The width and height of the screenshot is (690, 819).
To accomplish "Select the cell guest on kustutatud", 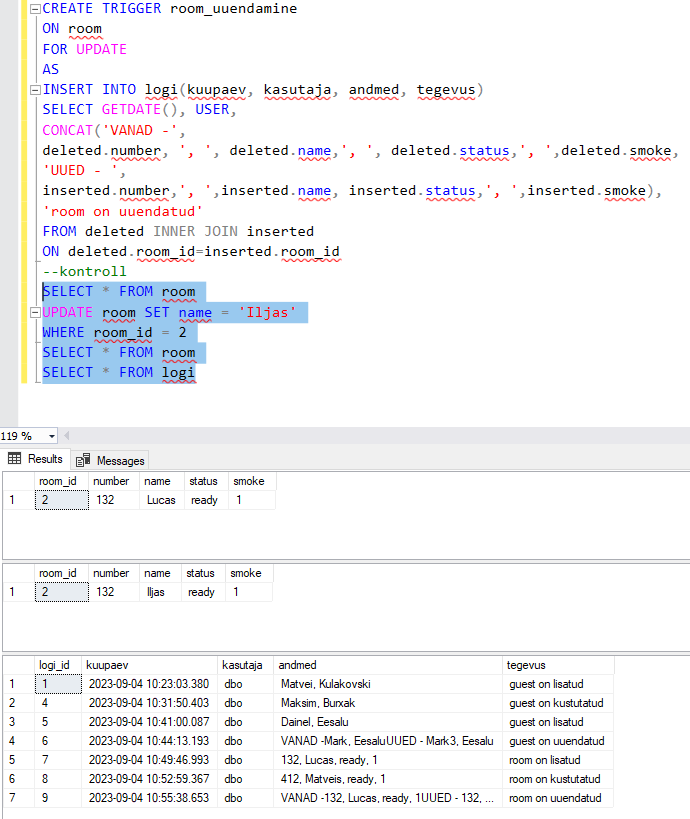I will tap(558, 703).
